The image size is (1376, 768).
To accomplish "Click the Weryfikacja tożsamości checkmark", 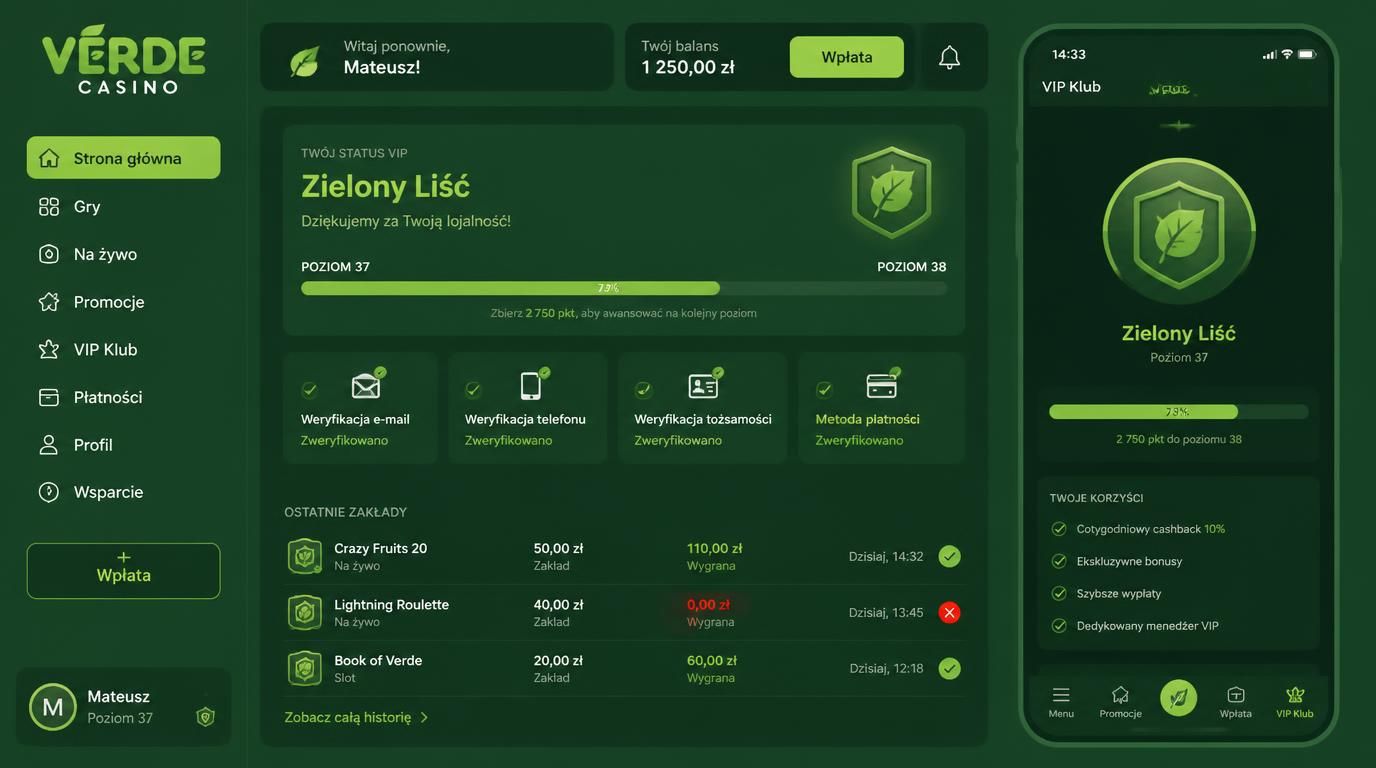I will click(644, 389).
